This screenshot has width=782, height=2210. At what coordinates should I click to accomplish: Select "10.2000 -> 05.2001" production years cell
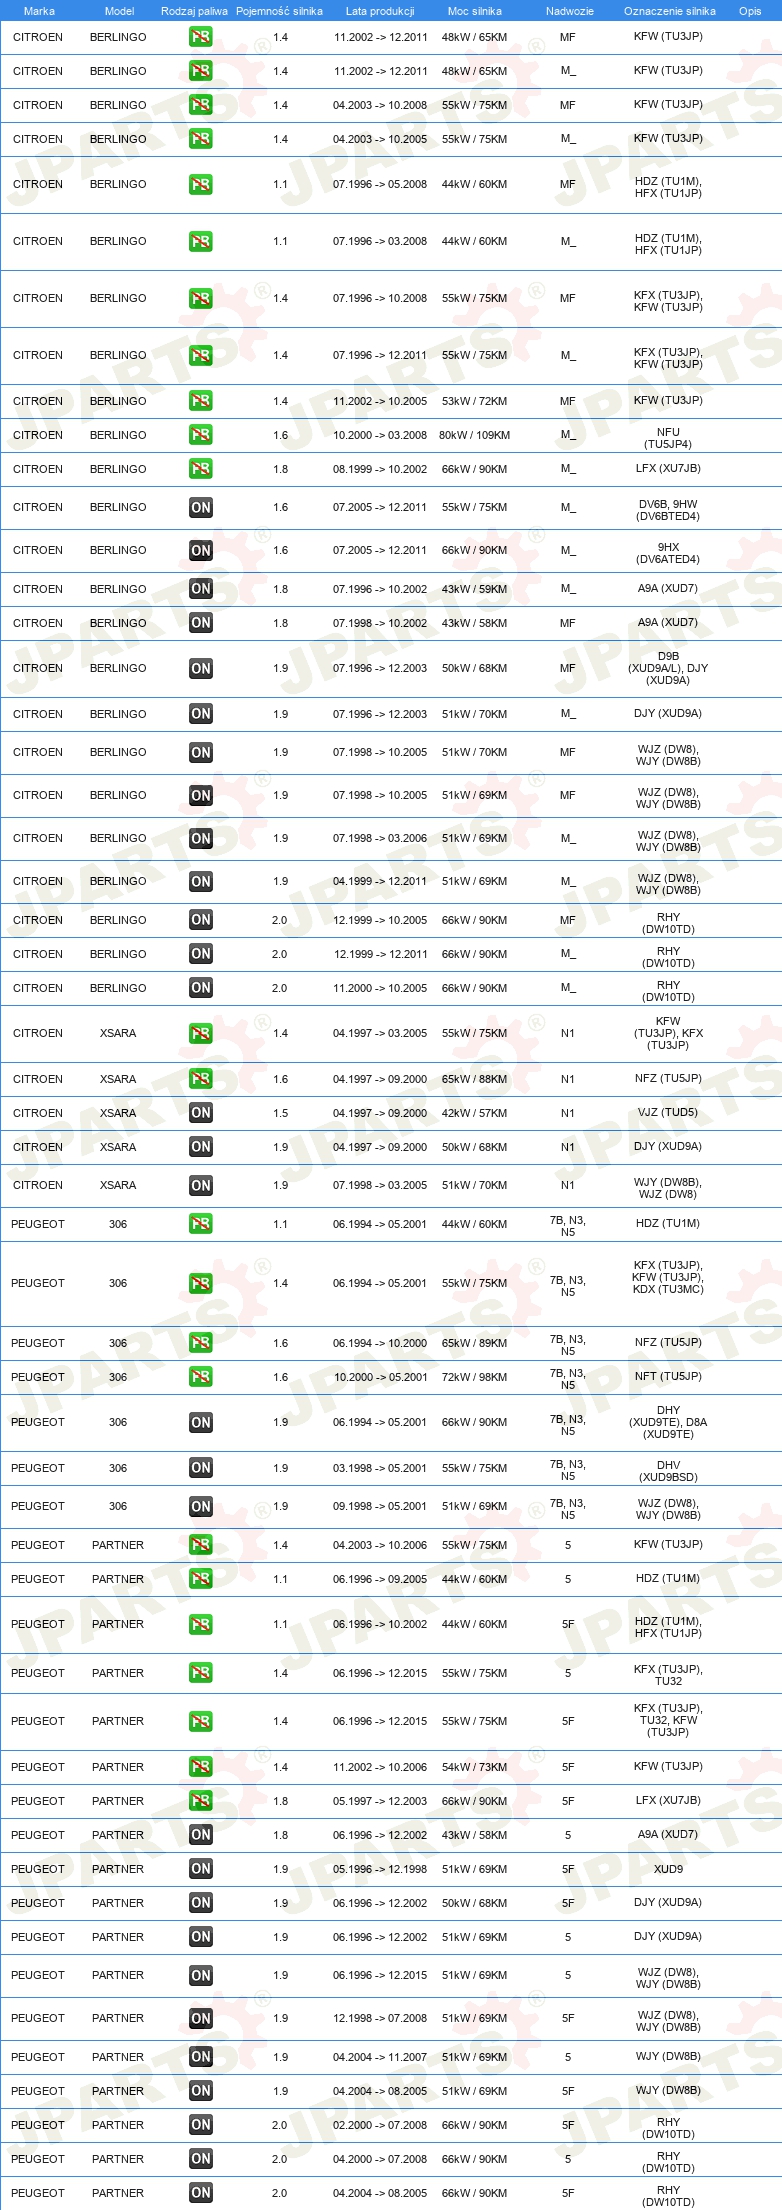pyautogui.click(x=380, y=1377)
